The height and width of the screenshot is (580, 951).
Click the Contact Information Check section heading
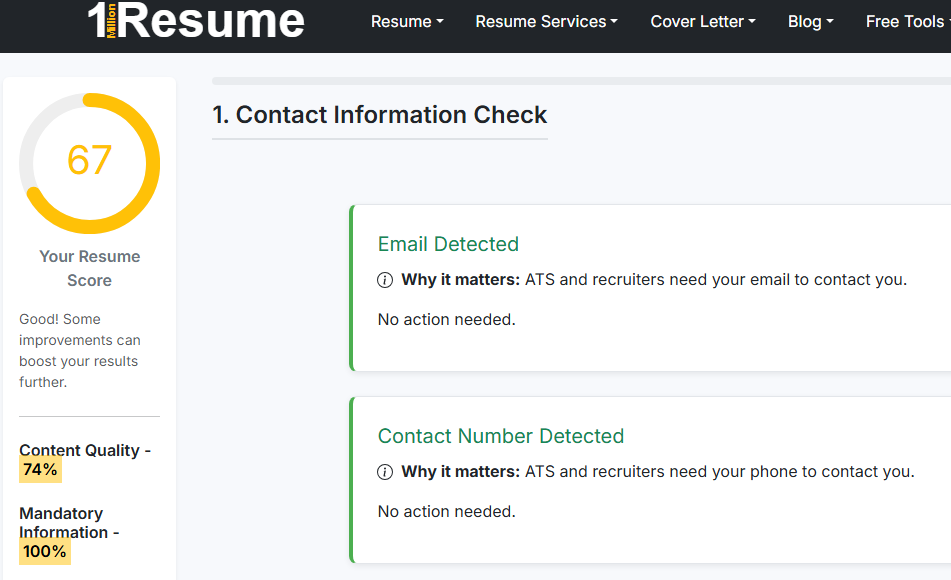380,115
